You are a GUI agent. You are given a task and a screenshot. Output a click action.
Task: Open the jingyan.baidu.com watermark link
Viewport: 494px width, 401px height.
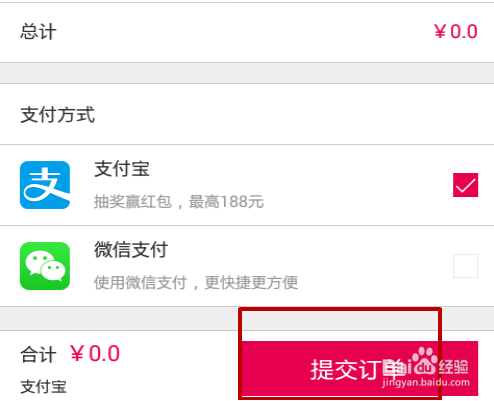(426, 382)
